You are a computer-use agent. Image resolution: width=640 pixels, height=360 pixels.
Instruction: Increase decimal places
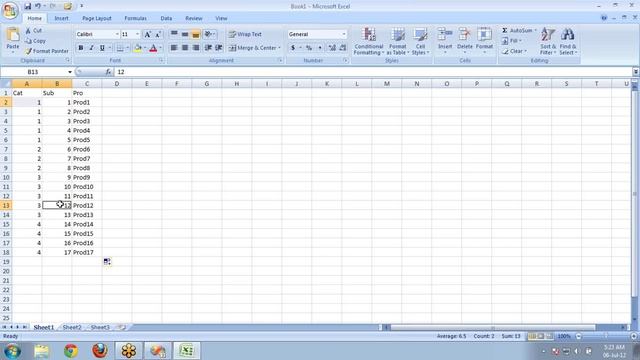pos(332,48)
